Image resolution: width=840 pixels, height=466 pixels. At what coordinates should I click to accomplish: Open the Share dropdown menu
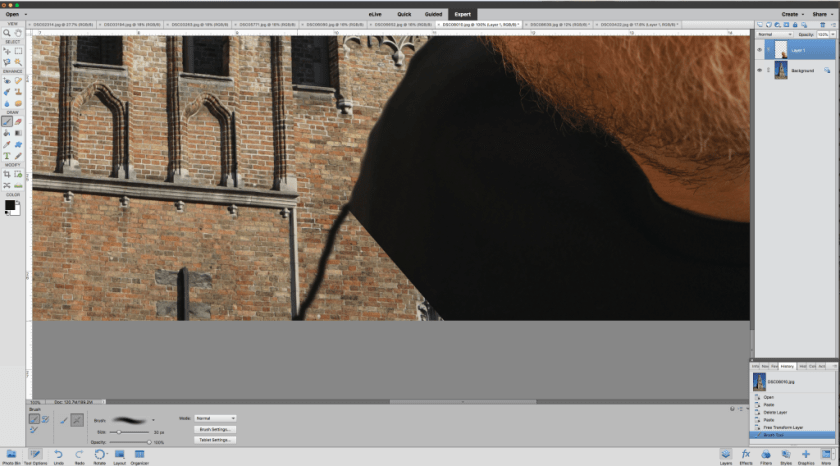823,14
